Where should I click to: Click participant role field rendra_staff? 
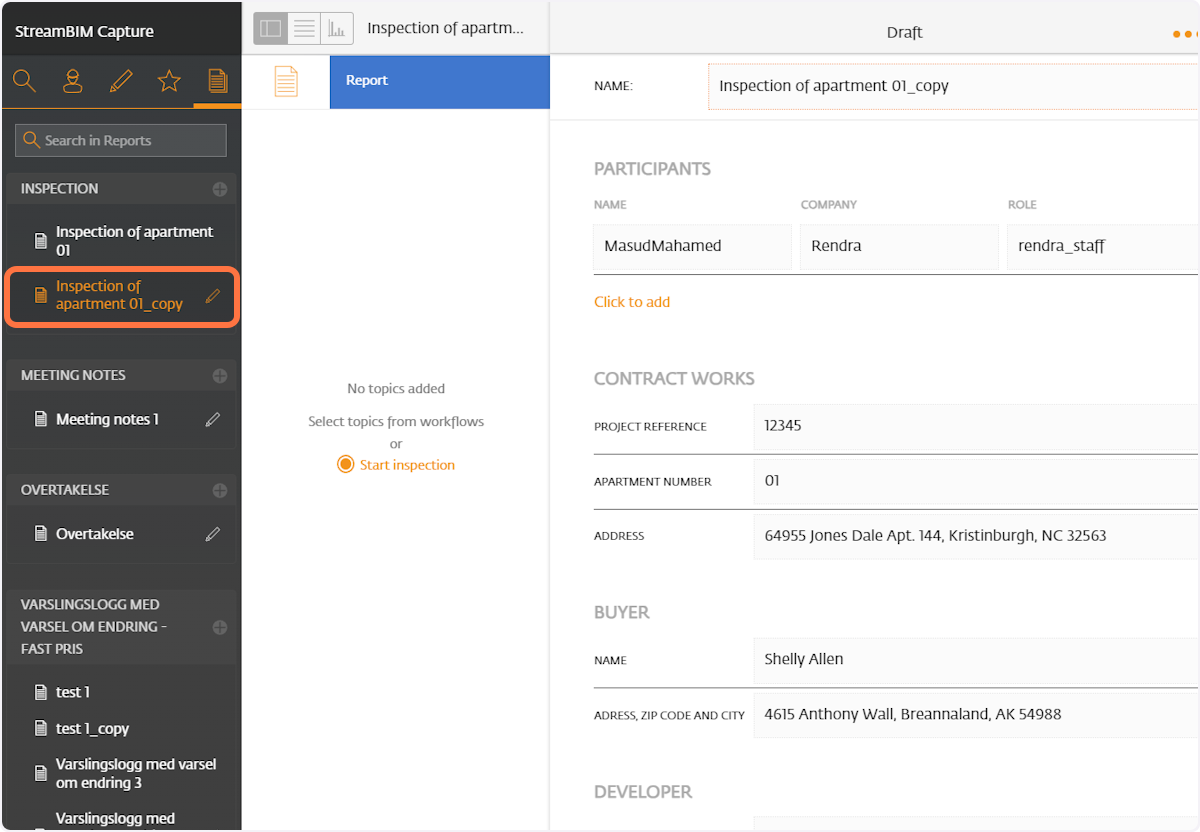pos(1102,247)
